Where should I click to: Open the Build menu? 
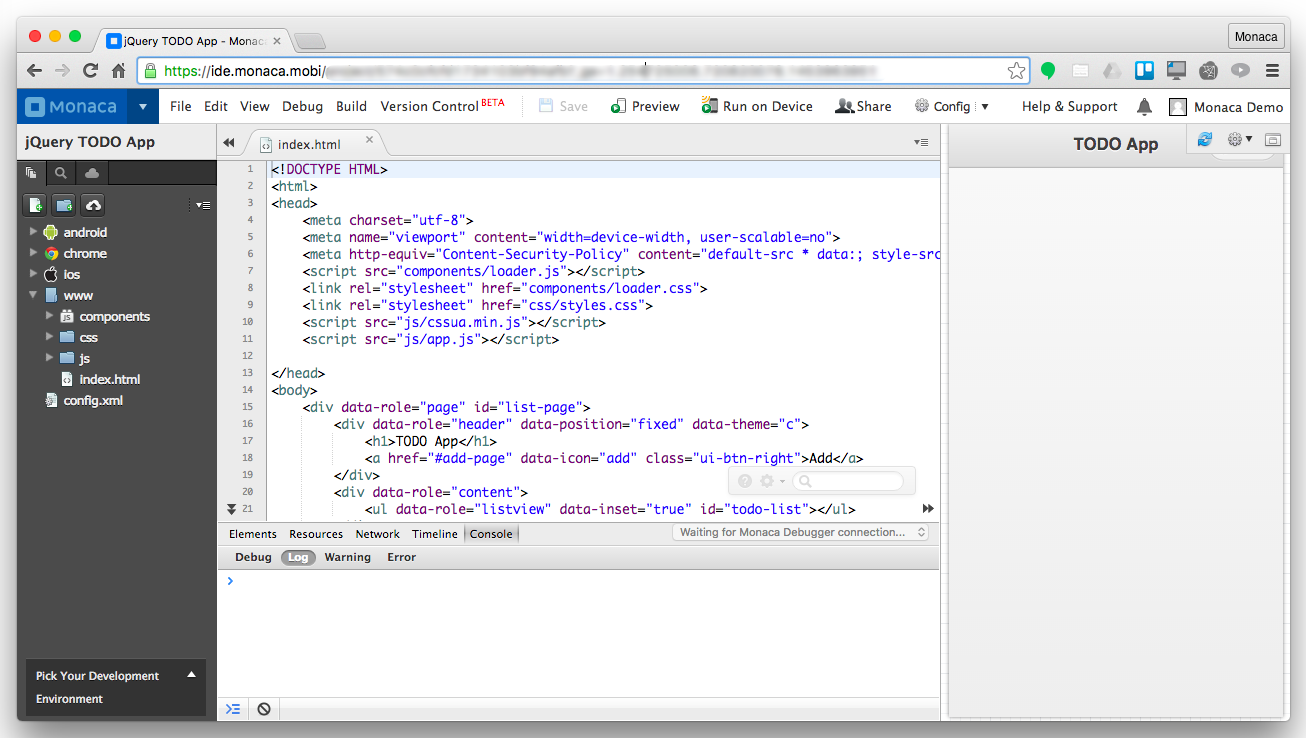[x=351, y=106]
